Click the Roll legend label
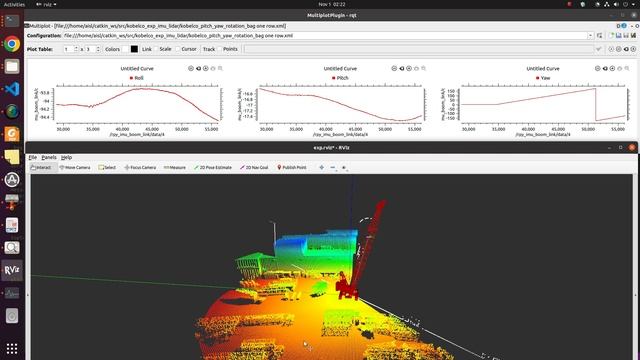This screenshot has width=640, height=360. (x=137, y=78)
